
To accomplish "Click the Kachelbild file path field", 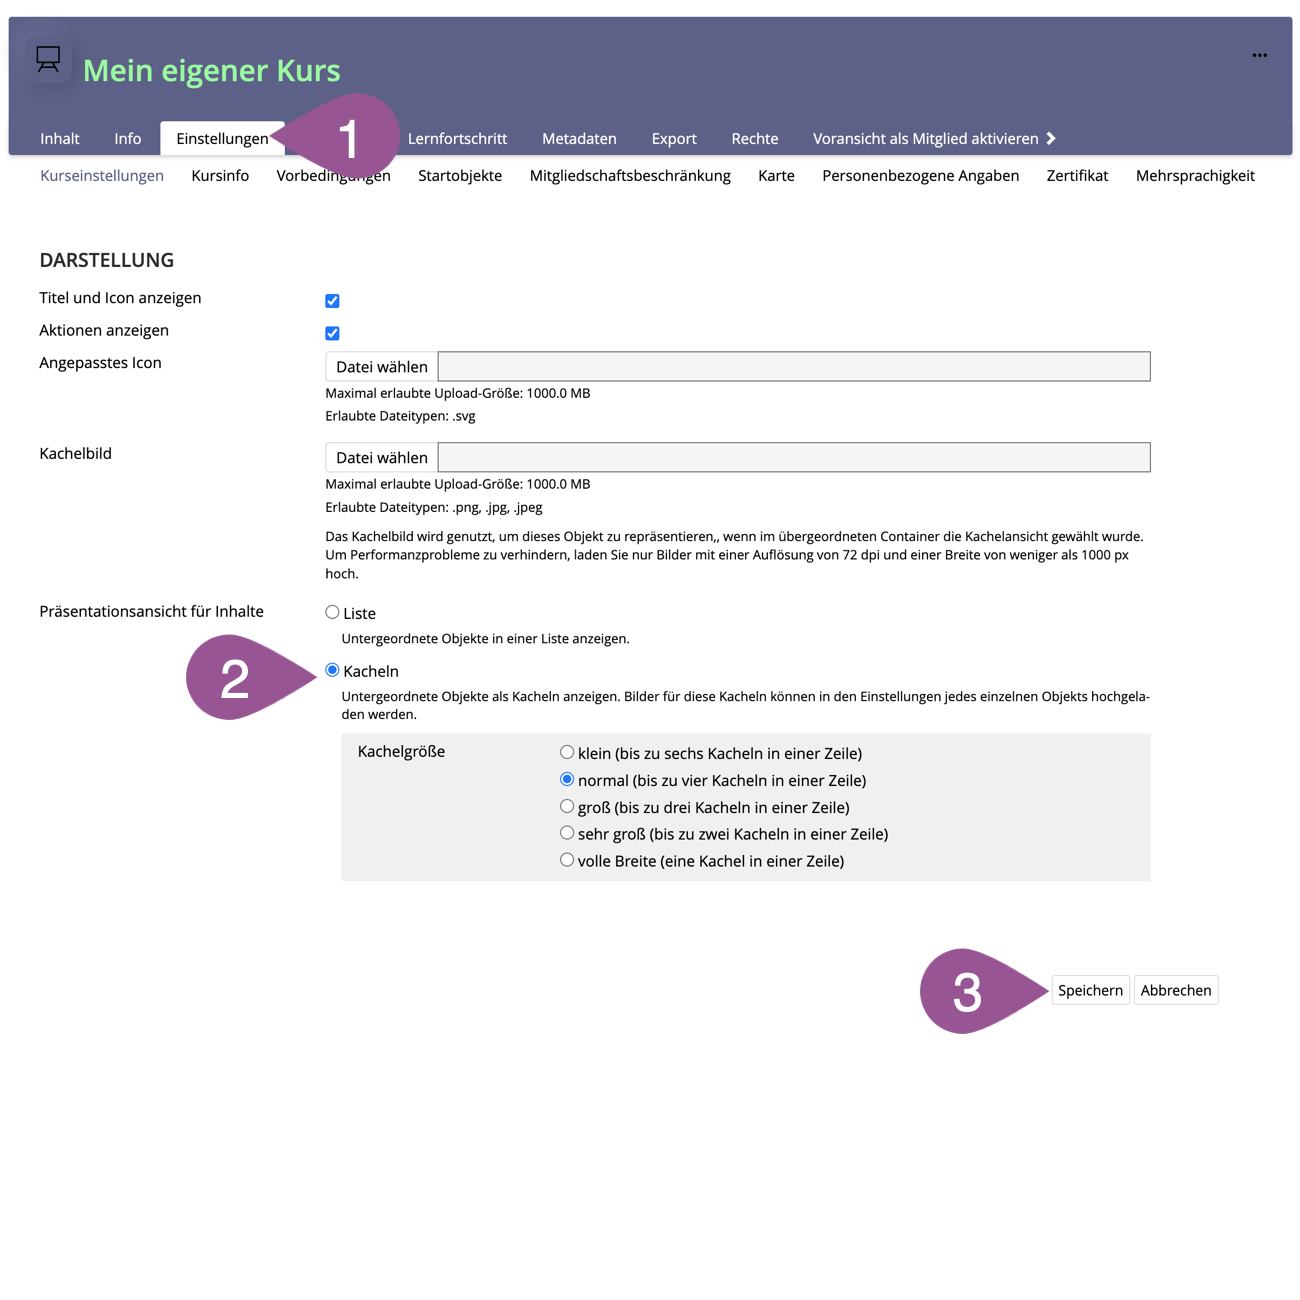I will [794, 458].
